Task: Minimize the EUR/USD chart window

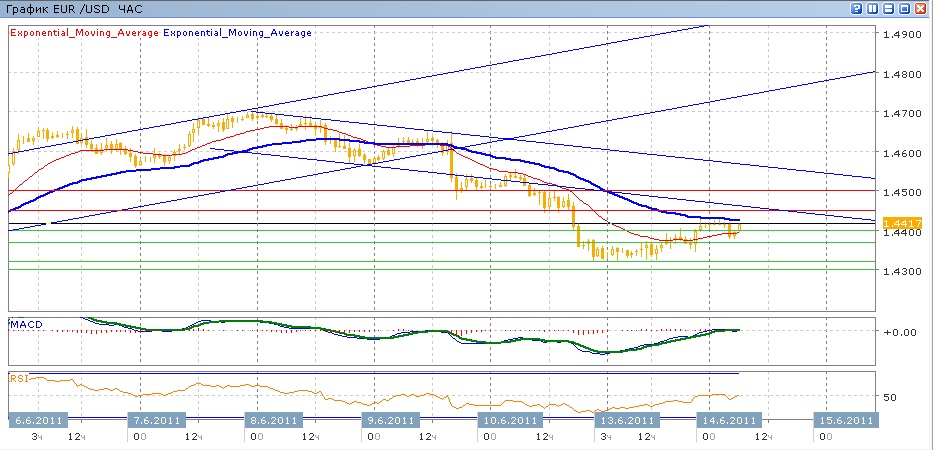Action: coord(889,8)
